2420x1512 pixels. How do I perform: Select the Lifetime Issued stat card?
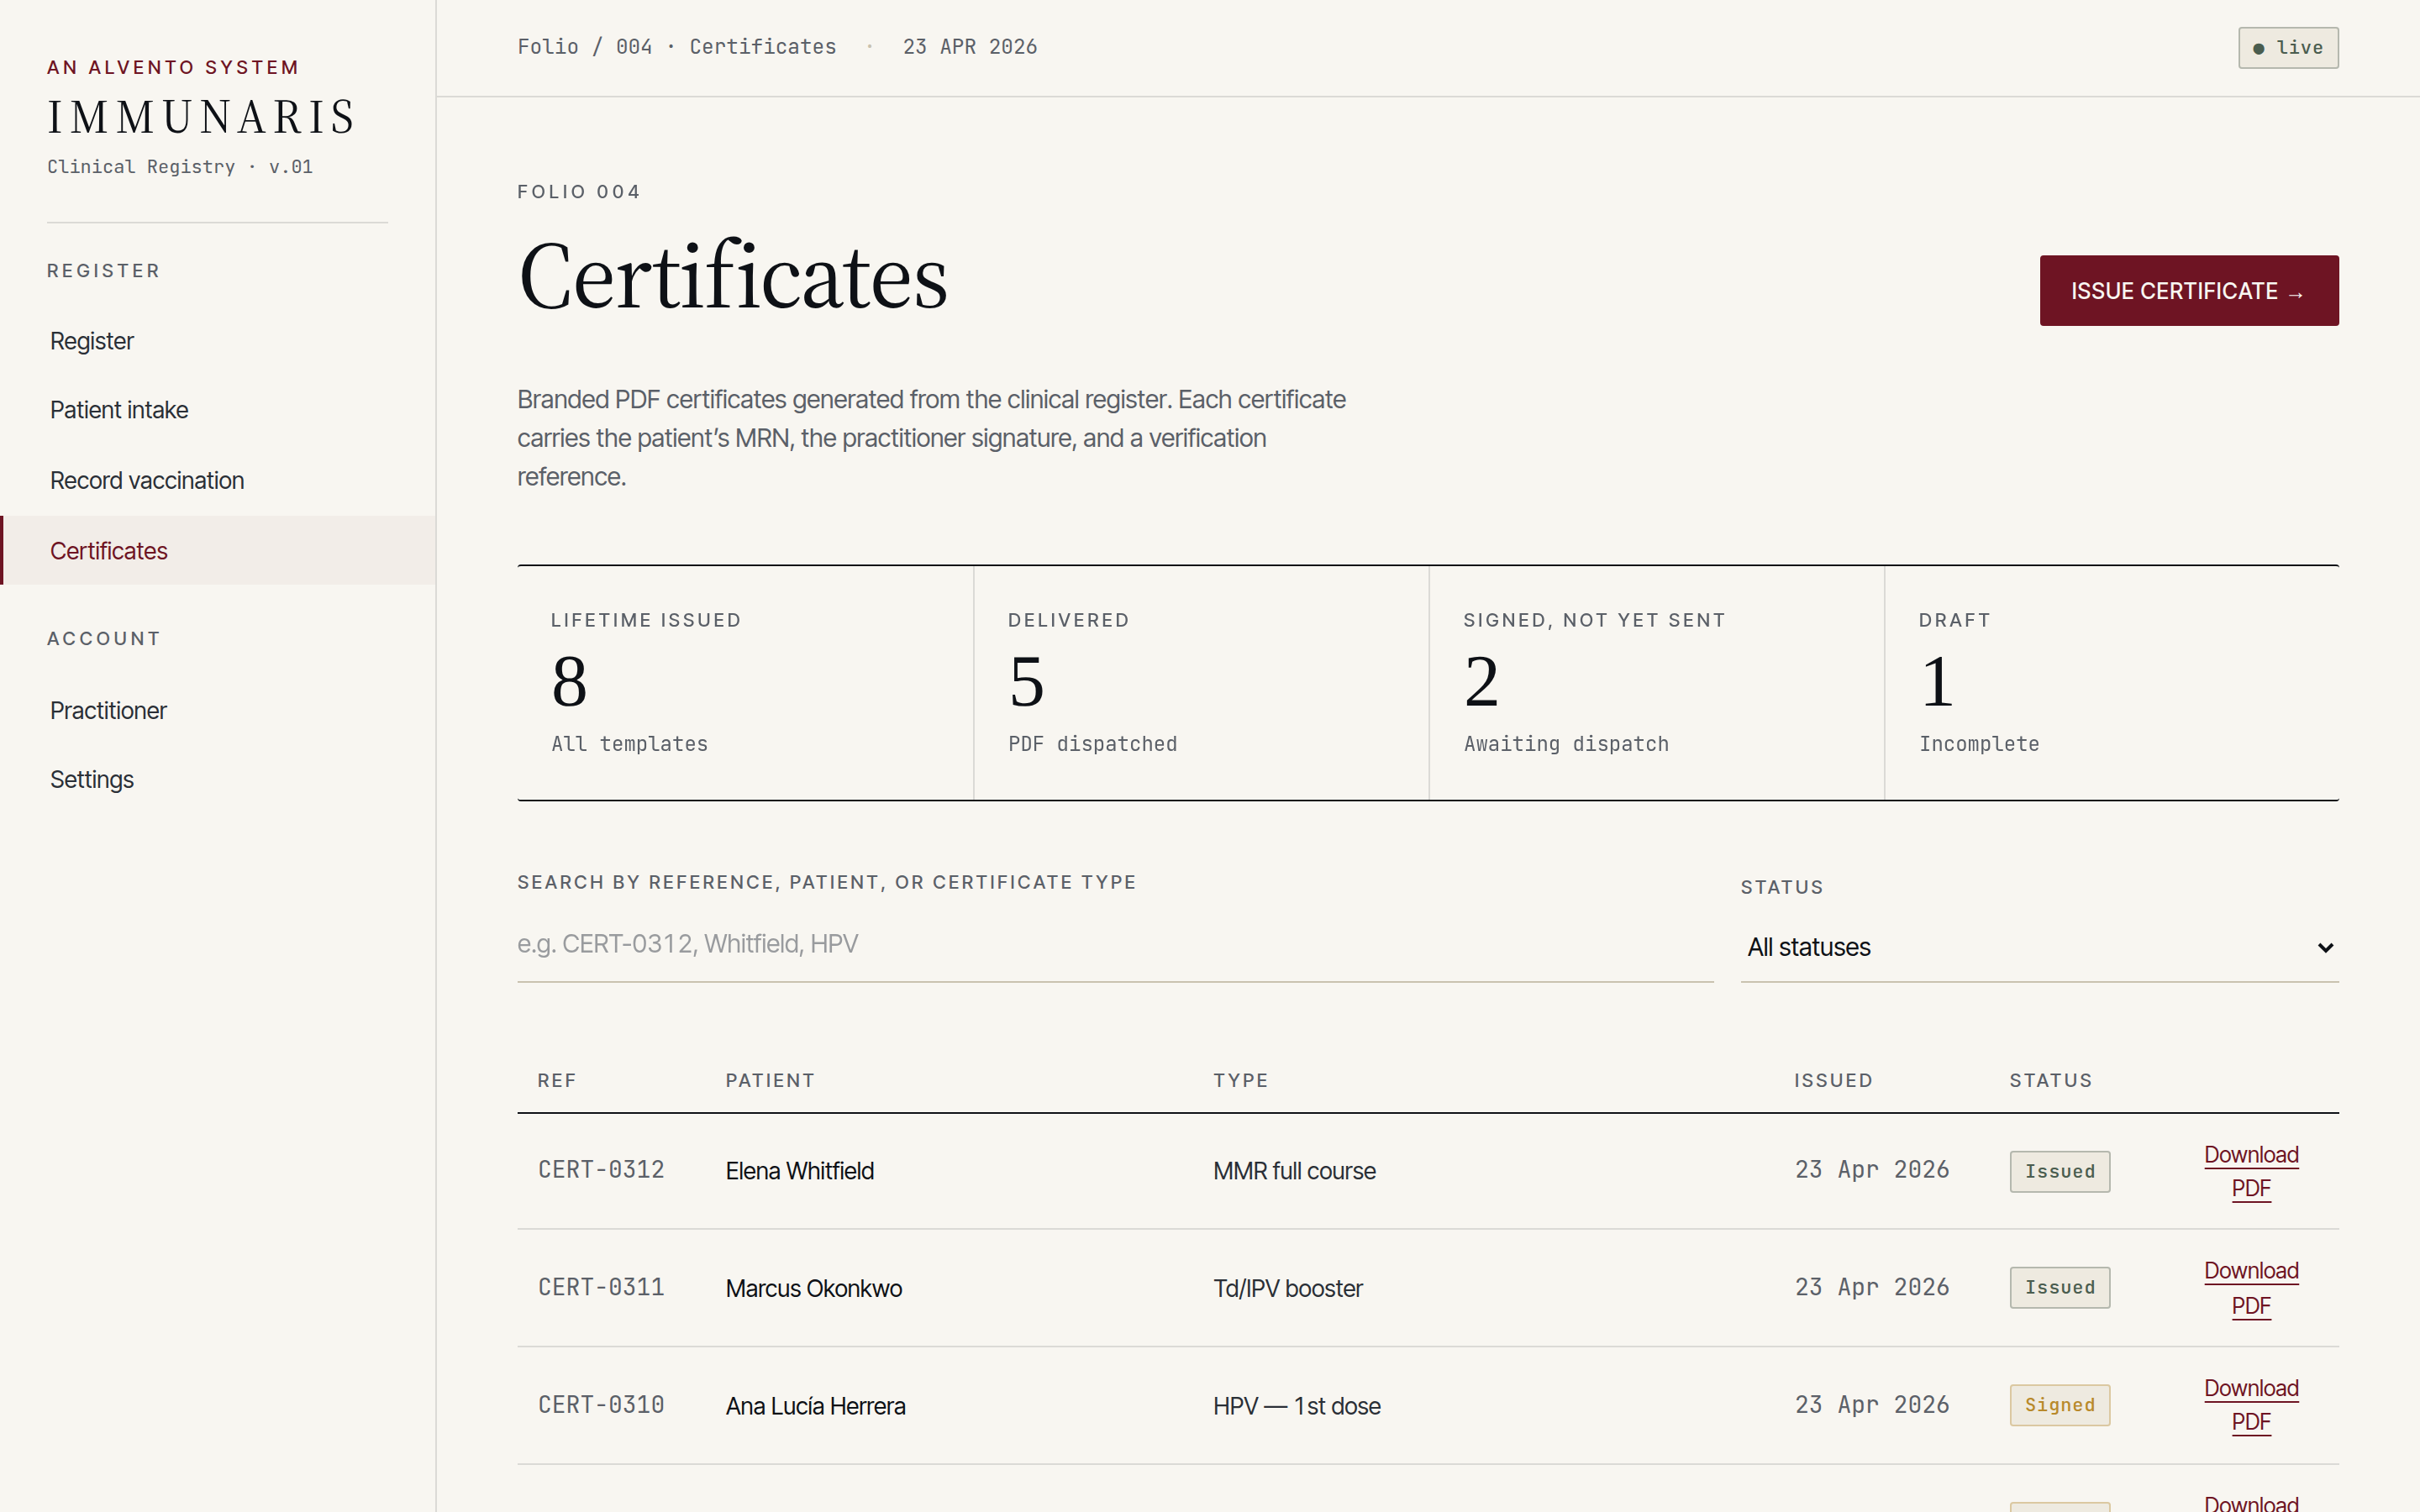click(744, 683)
